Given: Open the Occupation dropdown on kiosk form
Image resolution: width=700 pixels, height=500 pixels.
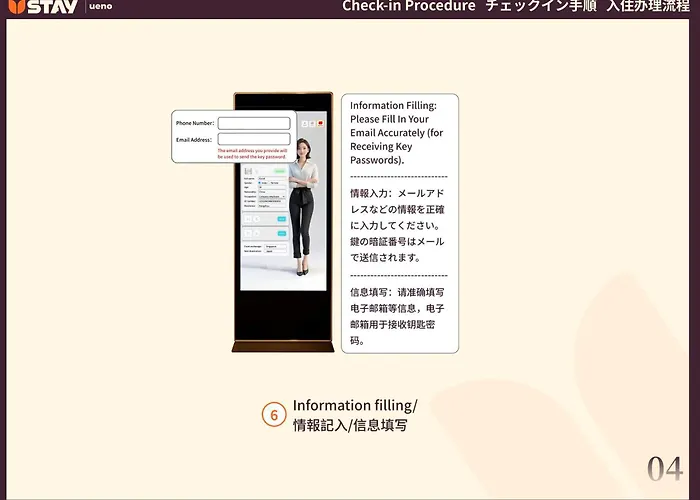Looking at the screenshot, I should tap(272, 197).
